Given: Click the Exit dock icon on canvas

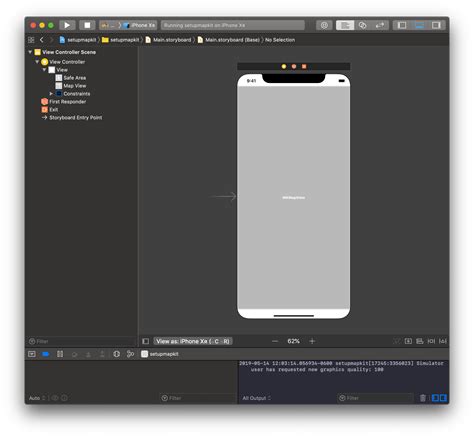Looking at the screenshot, I should click(304, 66).
